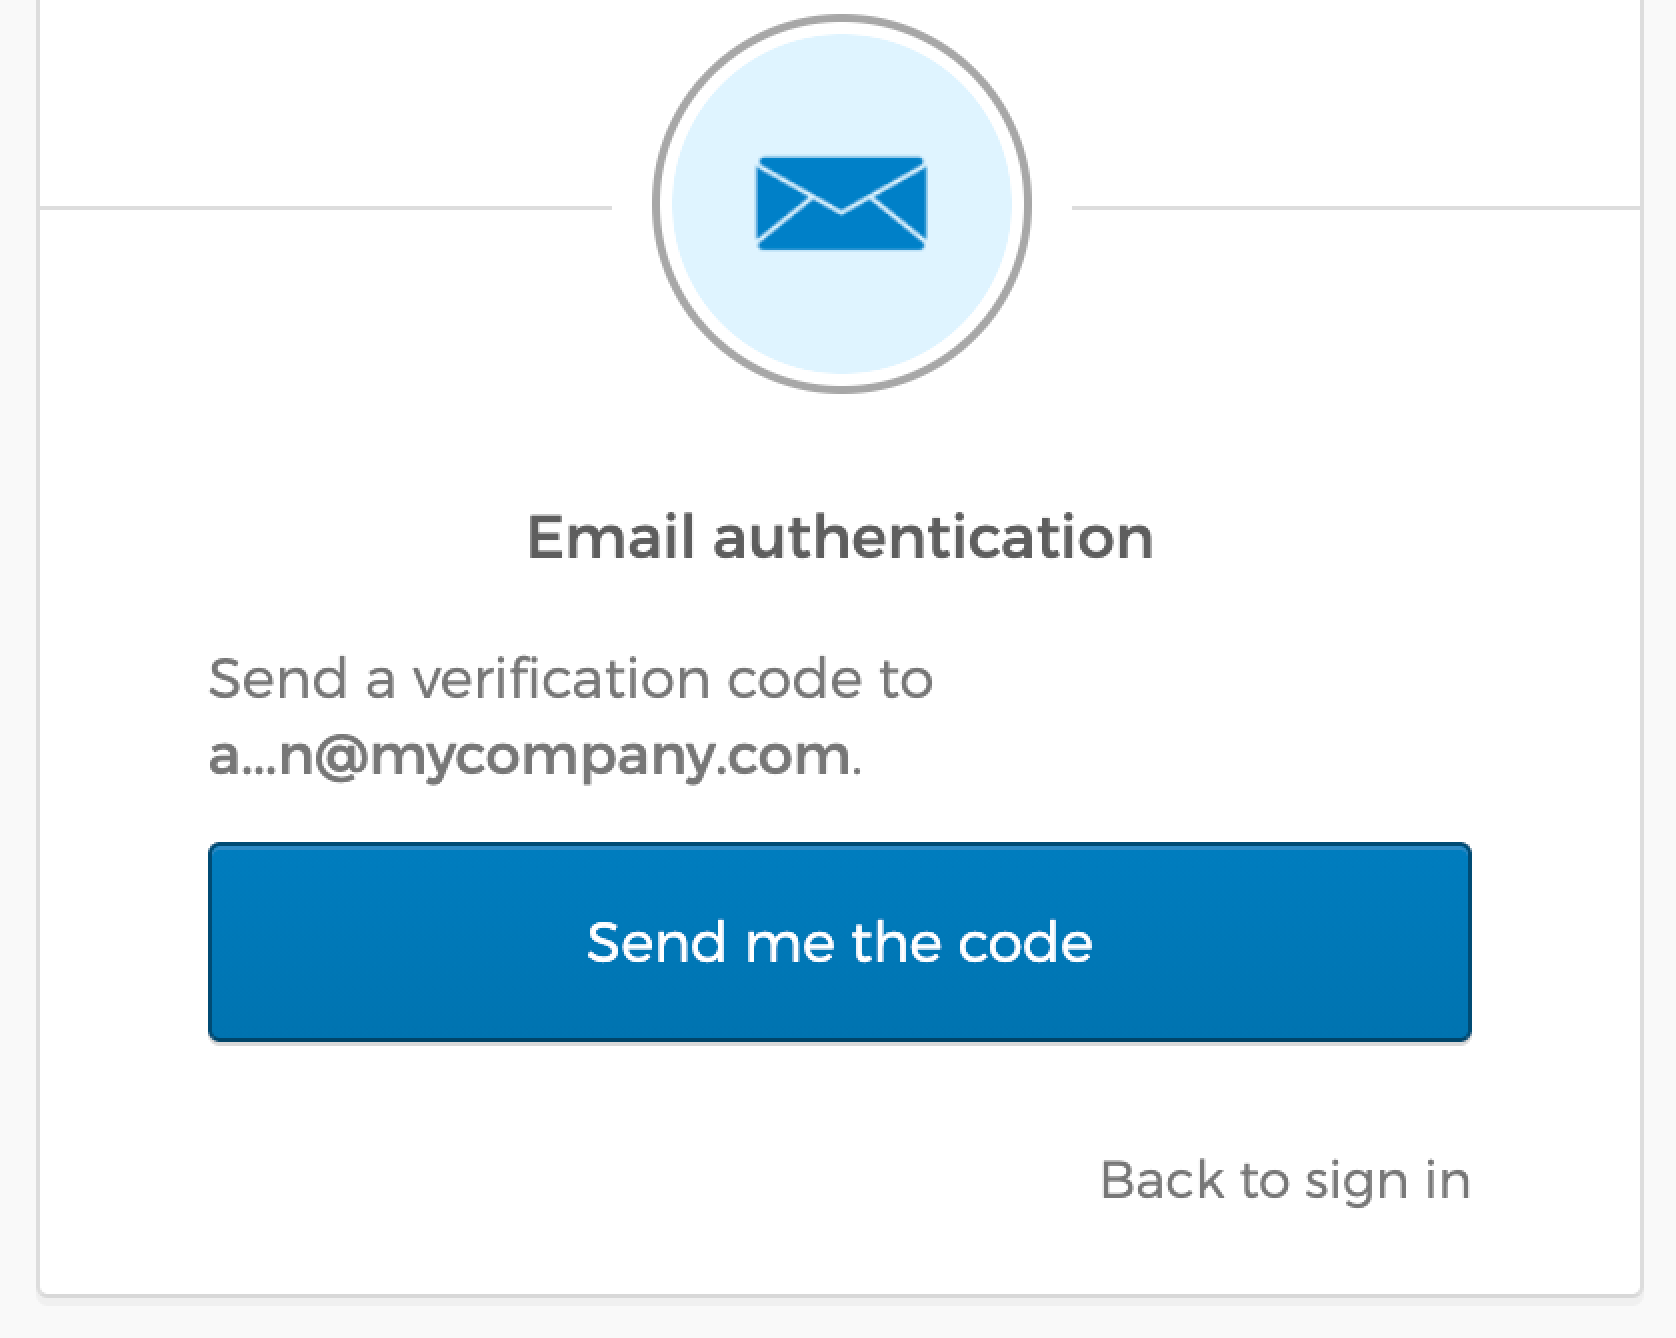
Task: Click the Send me the code button
Action: coord(839,942)
